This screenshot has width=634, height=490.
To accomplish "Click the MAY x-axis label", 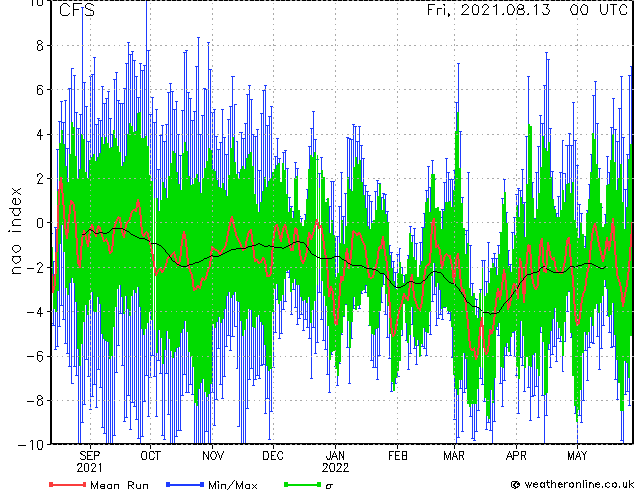I will [x=577, y=456].
